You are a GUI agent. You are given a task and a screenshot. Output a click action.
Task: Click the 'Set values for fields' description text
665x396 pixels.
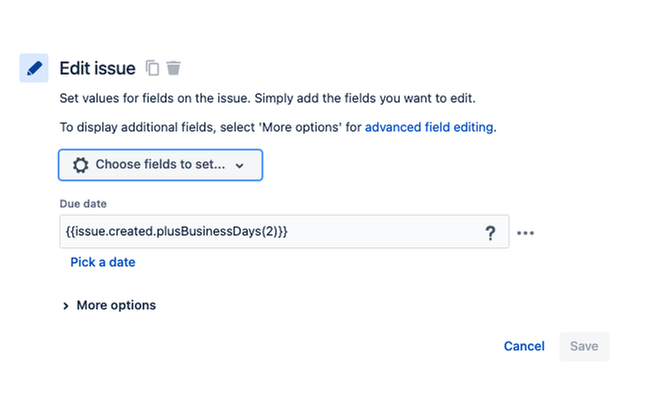(x=268, y=98)
